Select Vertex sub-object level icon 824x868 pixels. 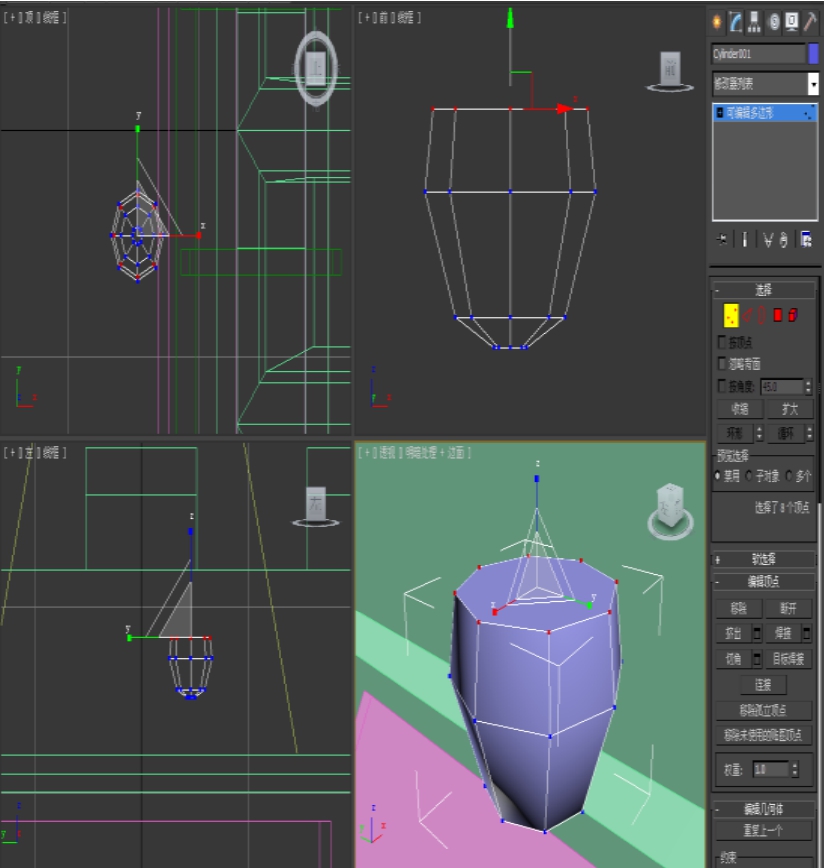pyautogui.click(x=731, y=315)
